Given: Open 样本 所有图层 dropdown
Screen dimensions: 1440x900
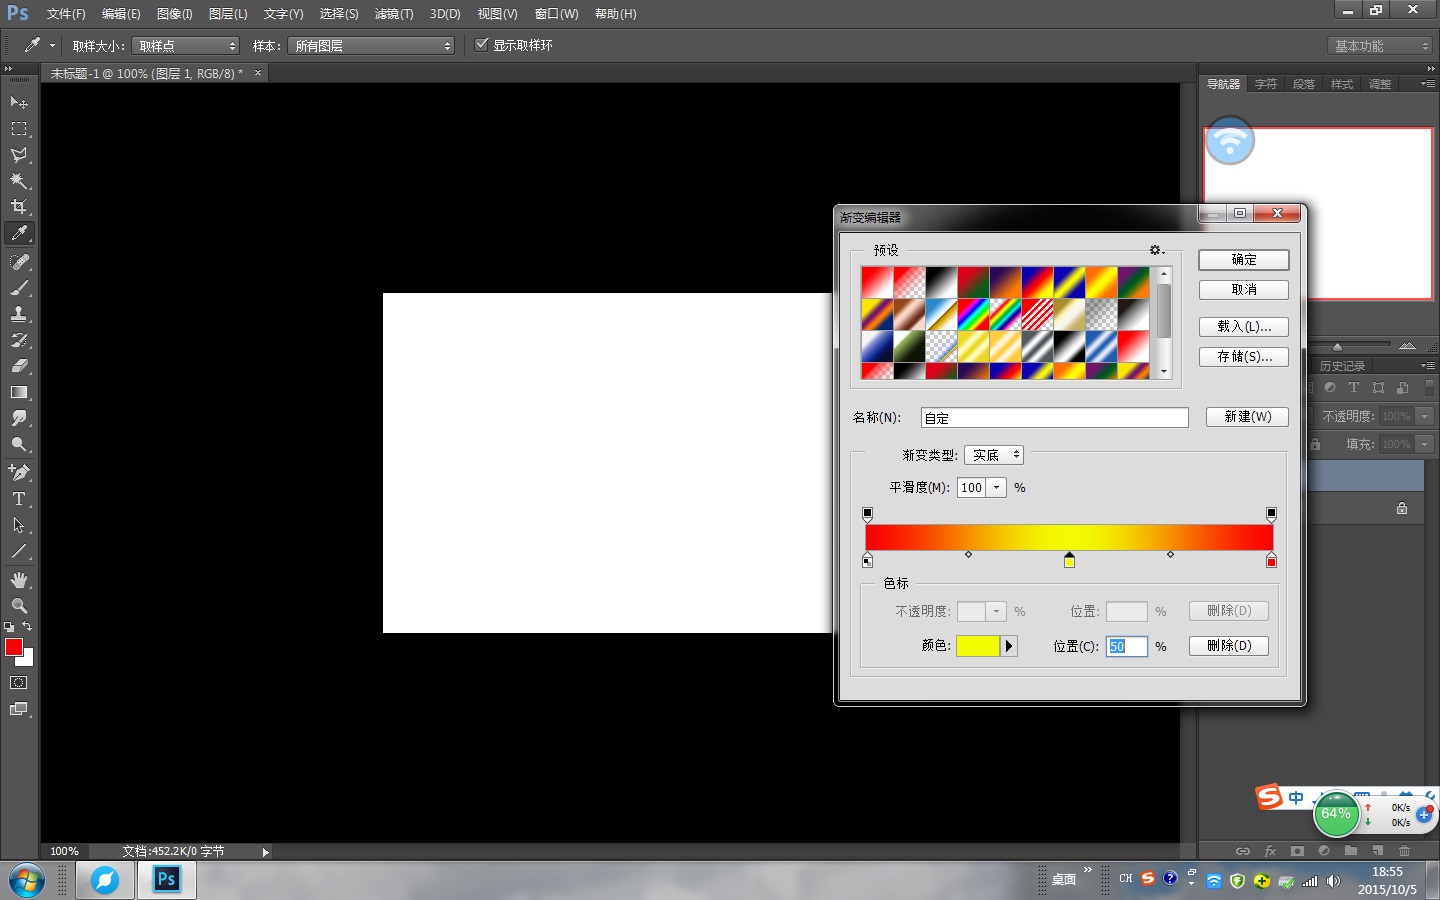Looking at the screenshot, I should tap(371, 46).
